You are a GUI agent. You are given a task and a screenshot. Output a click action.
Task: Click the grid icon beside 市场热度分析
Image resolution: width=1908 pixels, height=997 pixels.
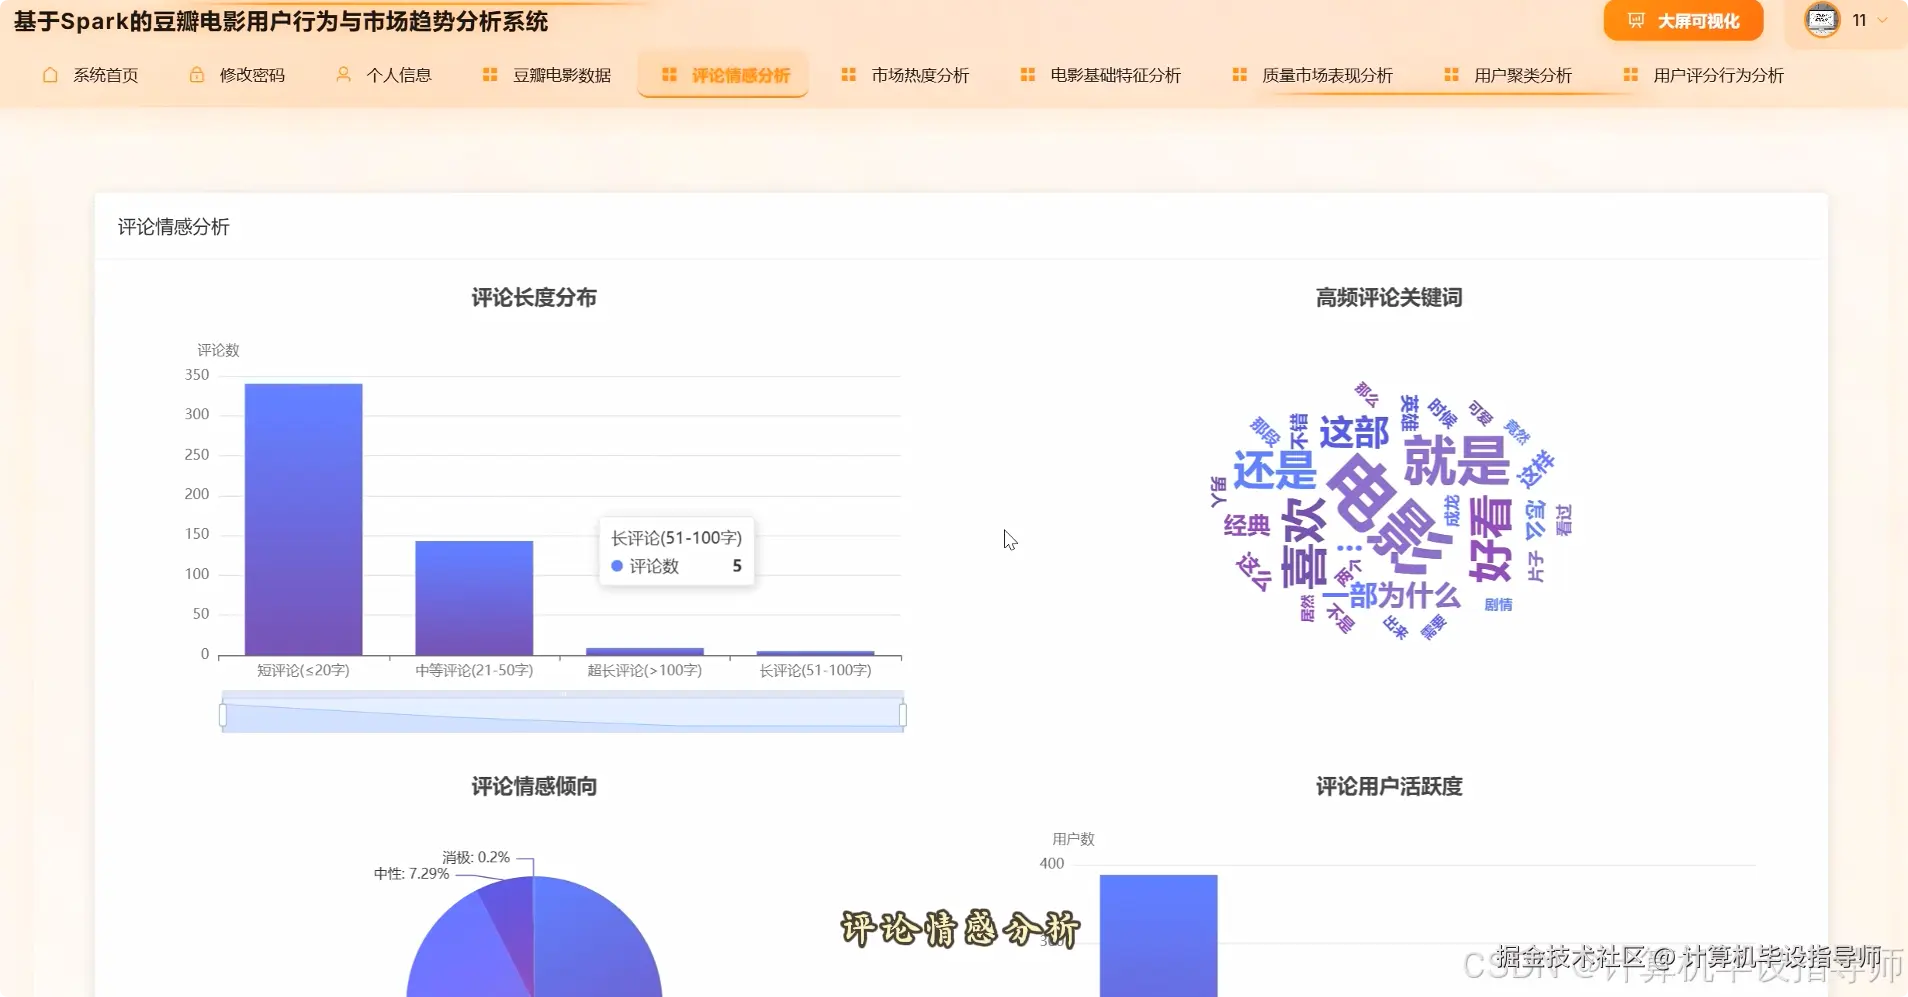[848, 75]
